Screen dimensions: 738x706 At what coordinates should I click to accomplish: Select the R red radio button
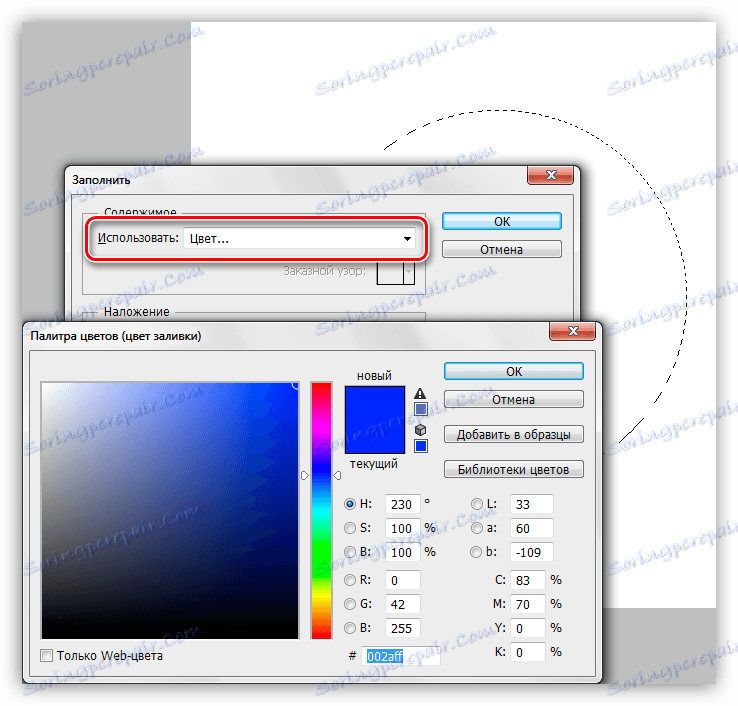tap(350, 580)
